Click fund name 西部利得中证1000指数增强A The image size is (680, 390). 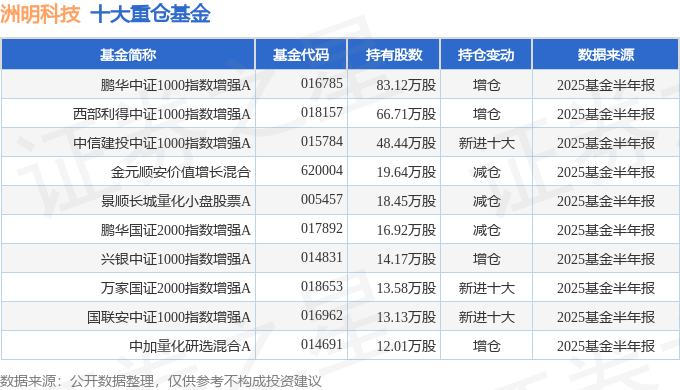[162, 114]
